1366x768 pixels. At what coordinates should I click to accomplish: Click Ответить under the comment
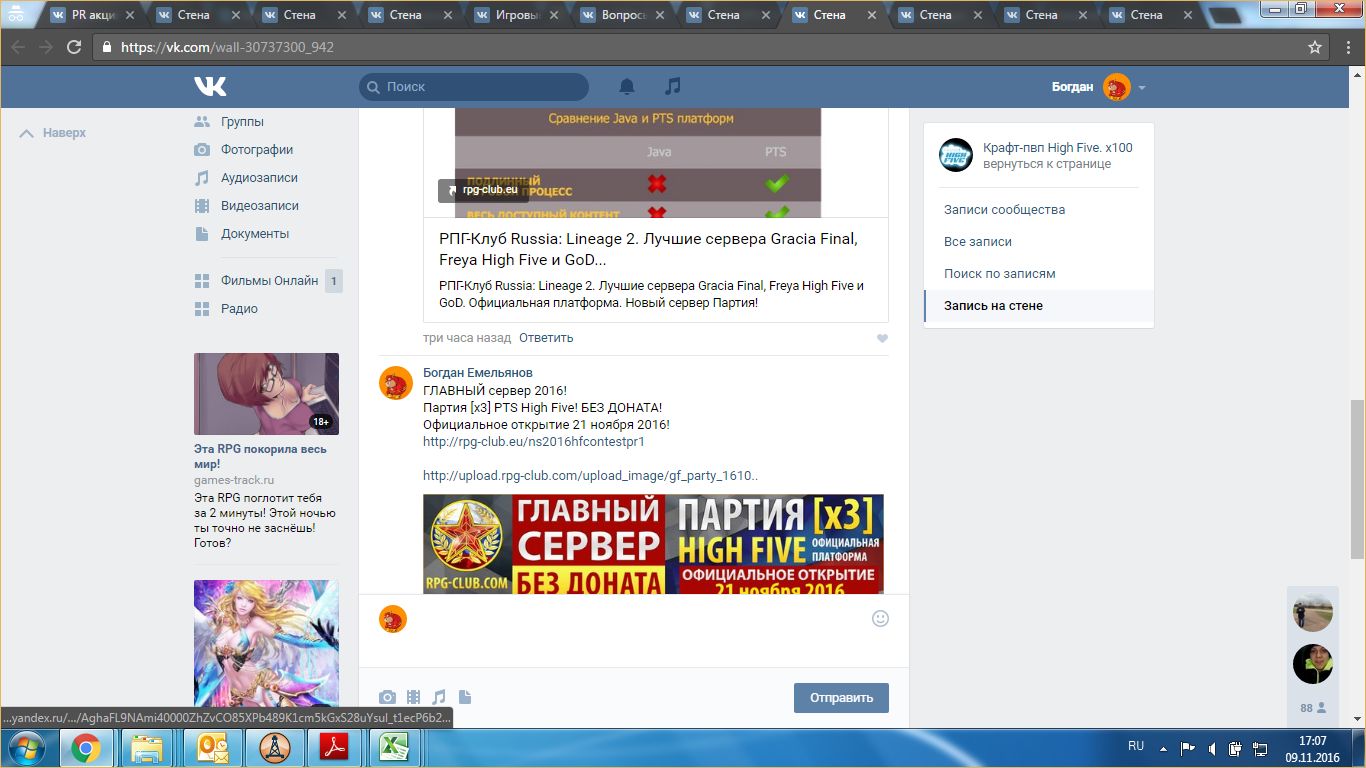click(546, 338)
